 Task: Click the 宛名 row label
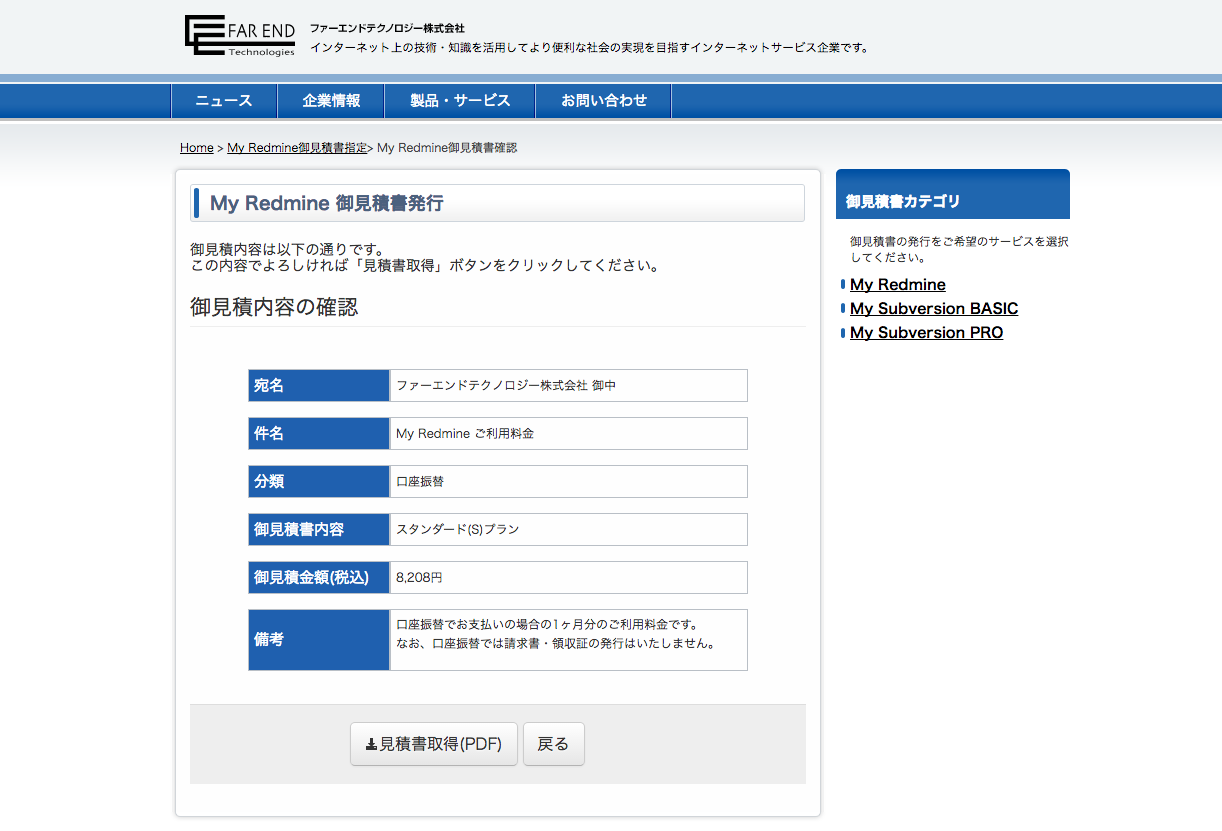319,385
